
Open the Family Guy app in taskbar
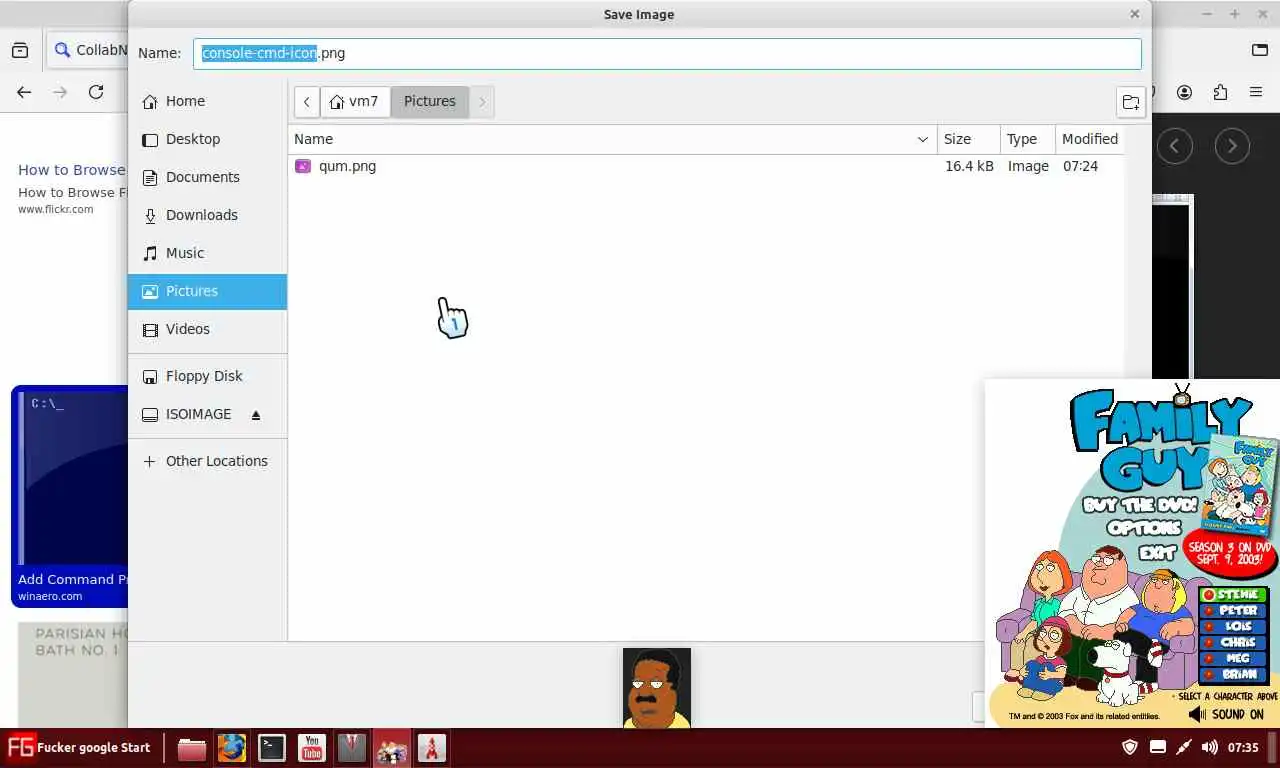pos(392,748)
